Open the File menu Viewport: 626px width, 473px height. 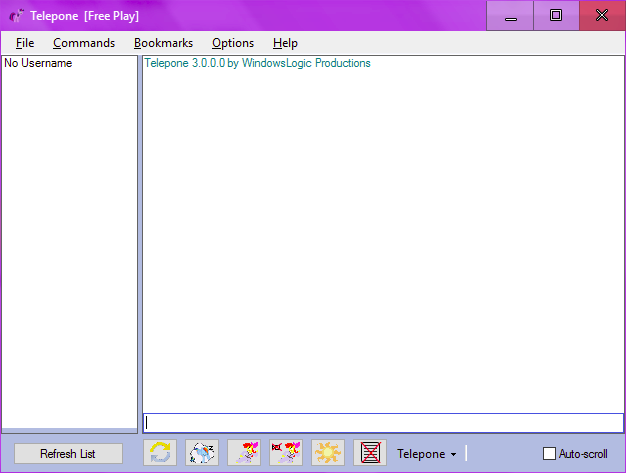(25, 43)
